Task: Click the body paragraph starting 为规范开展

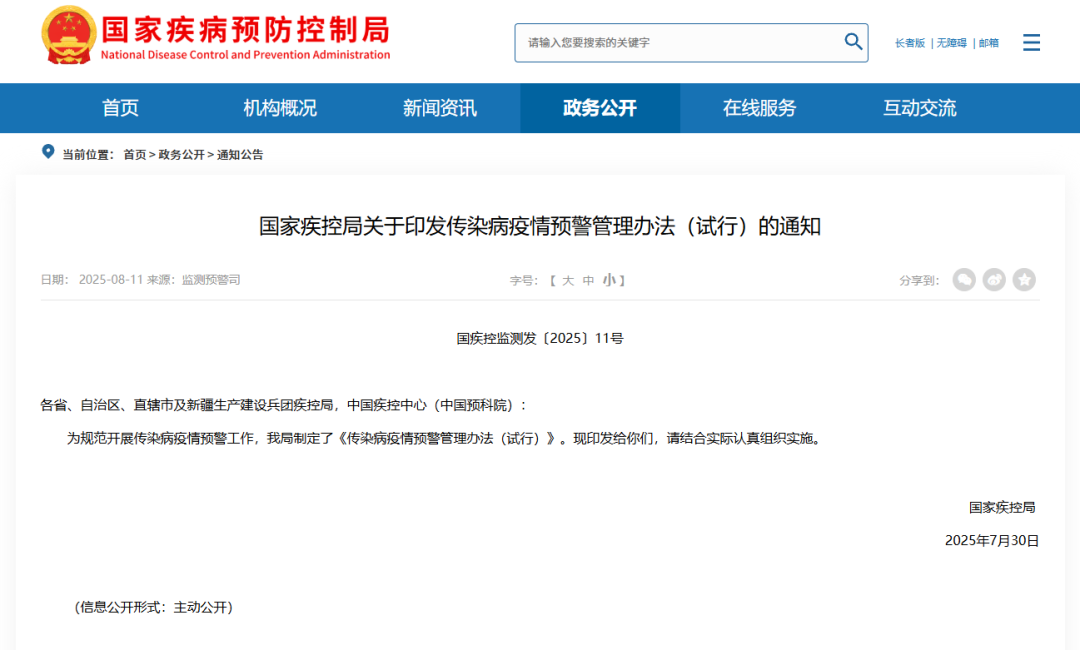Action: click(445, 439)
